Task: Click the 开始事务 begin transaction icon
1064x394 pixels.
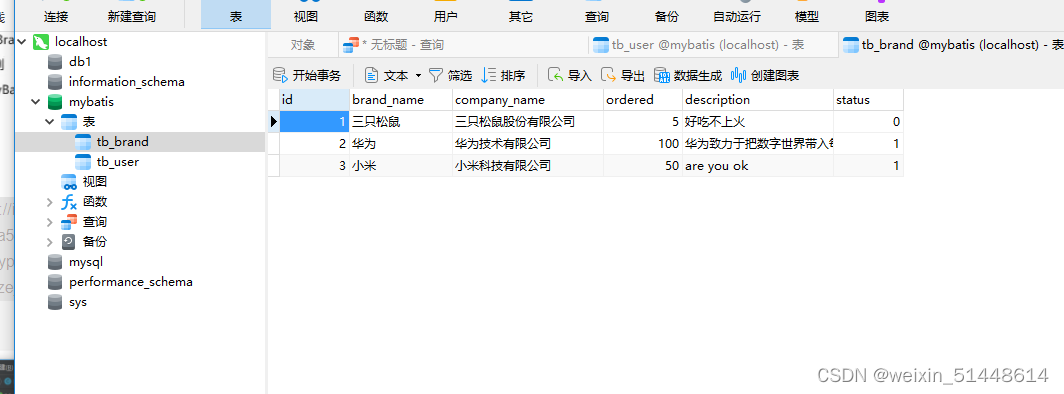Action: (x=280, y=75)
